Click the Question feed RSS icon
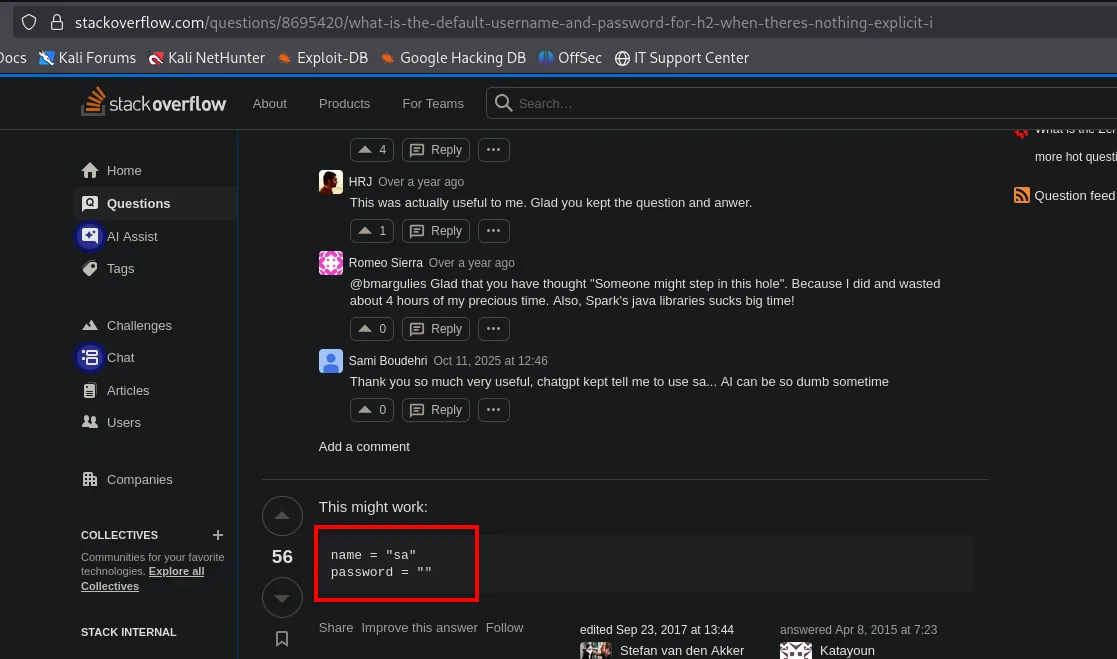Viewport: 1117px width, 659px height. [x=1022, y=195]
